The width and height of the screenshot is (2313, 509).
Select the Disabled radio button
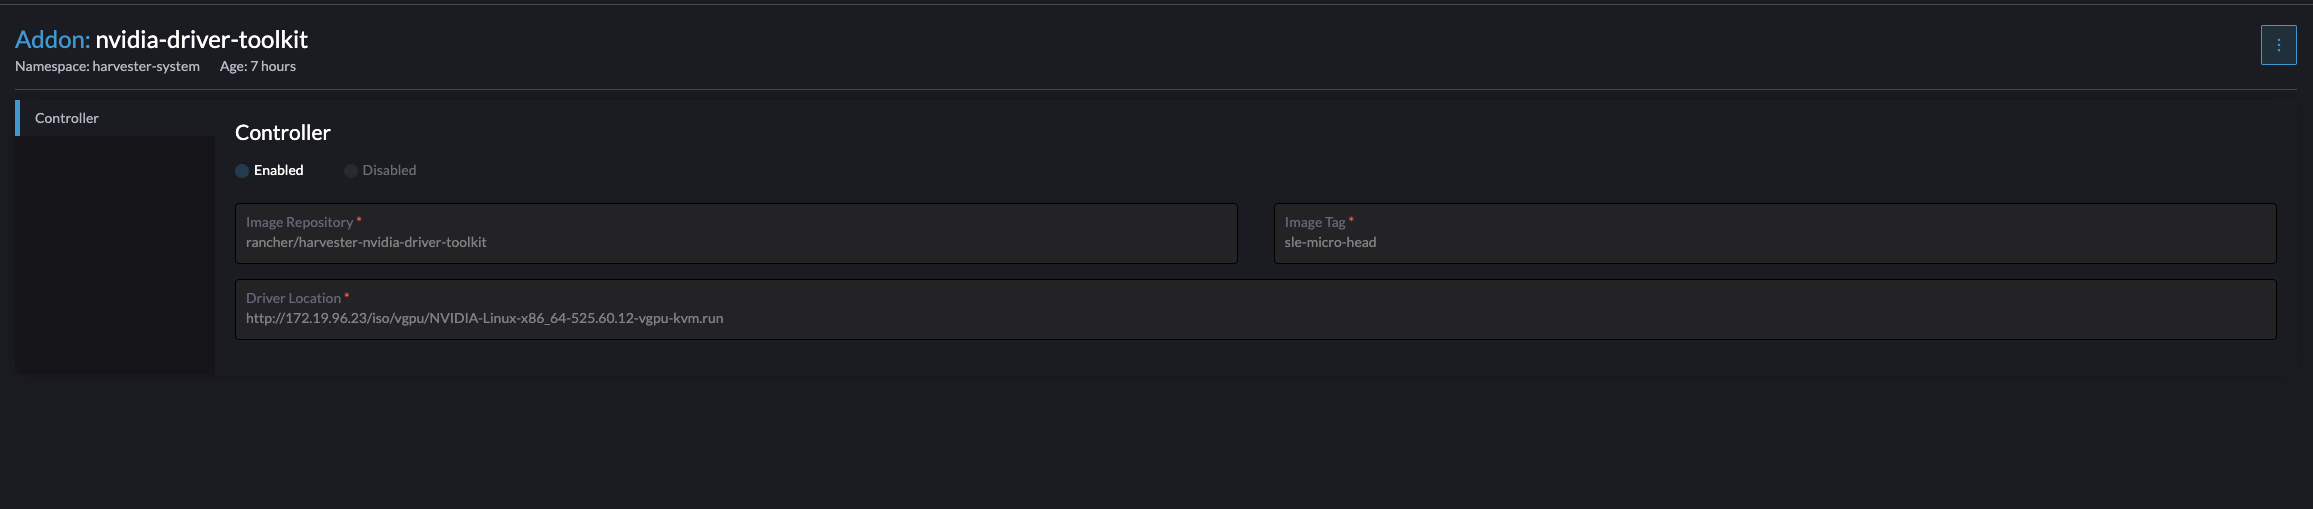(x=351, y=171)
